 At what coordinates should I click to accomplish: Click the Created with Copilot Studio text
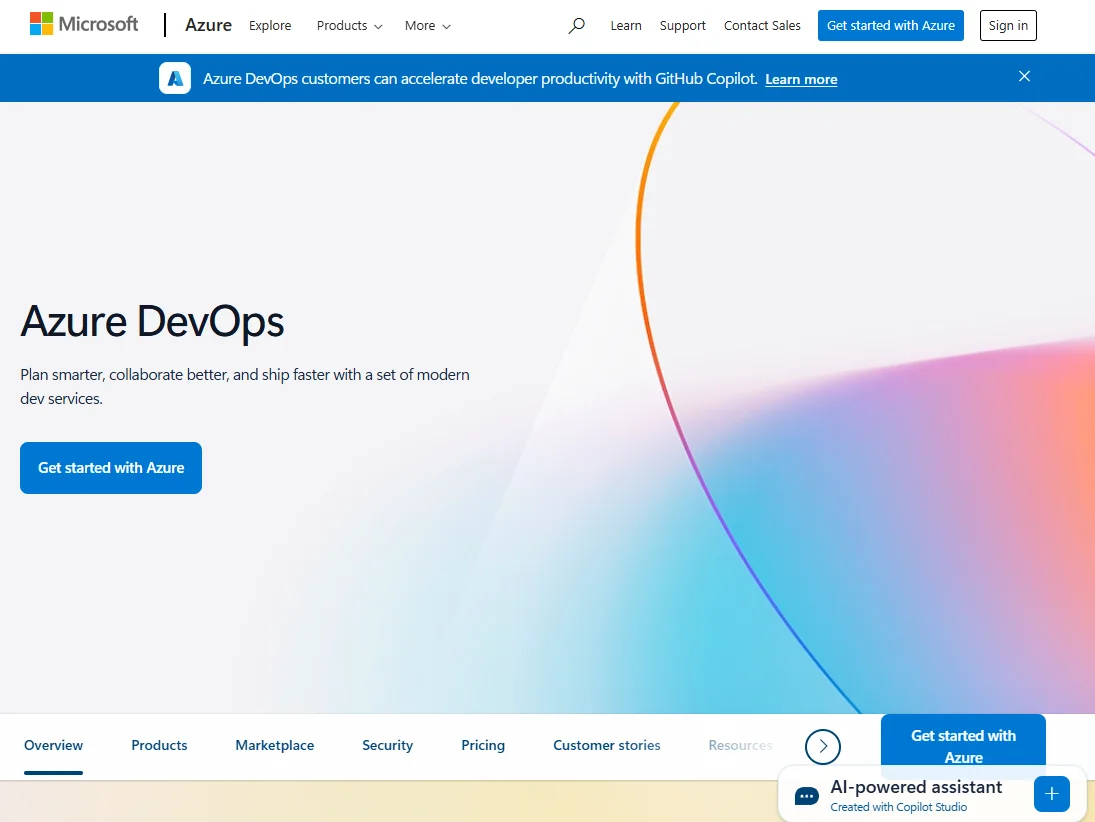(898, 807)
